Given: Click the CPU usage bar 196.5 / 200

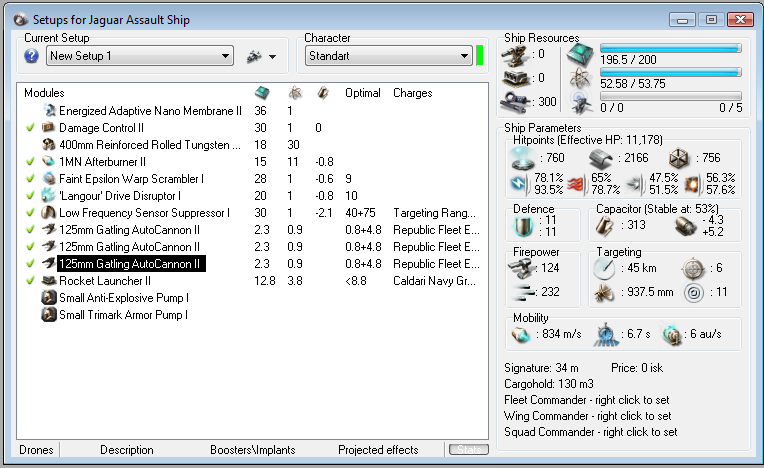Looking at the screenshot, I should click(671, 48).
